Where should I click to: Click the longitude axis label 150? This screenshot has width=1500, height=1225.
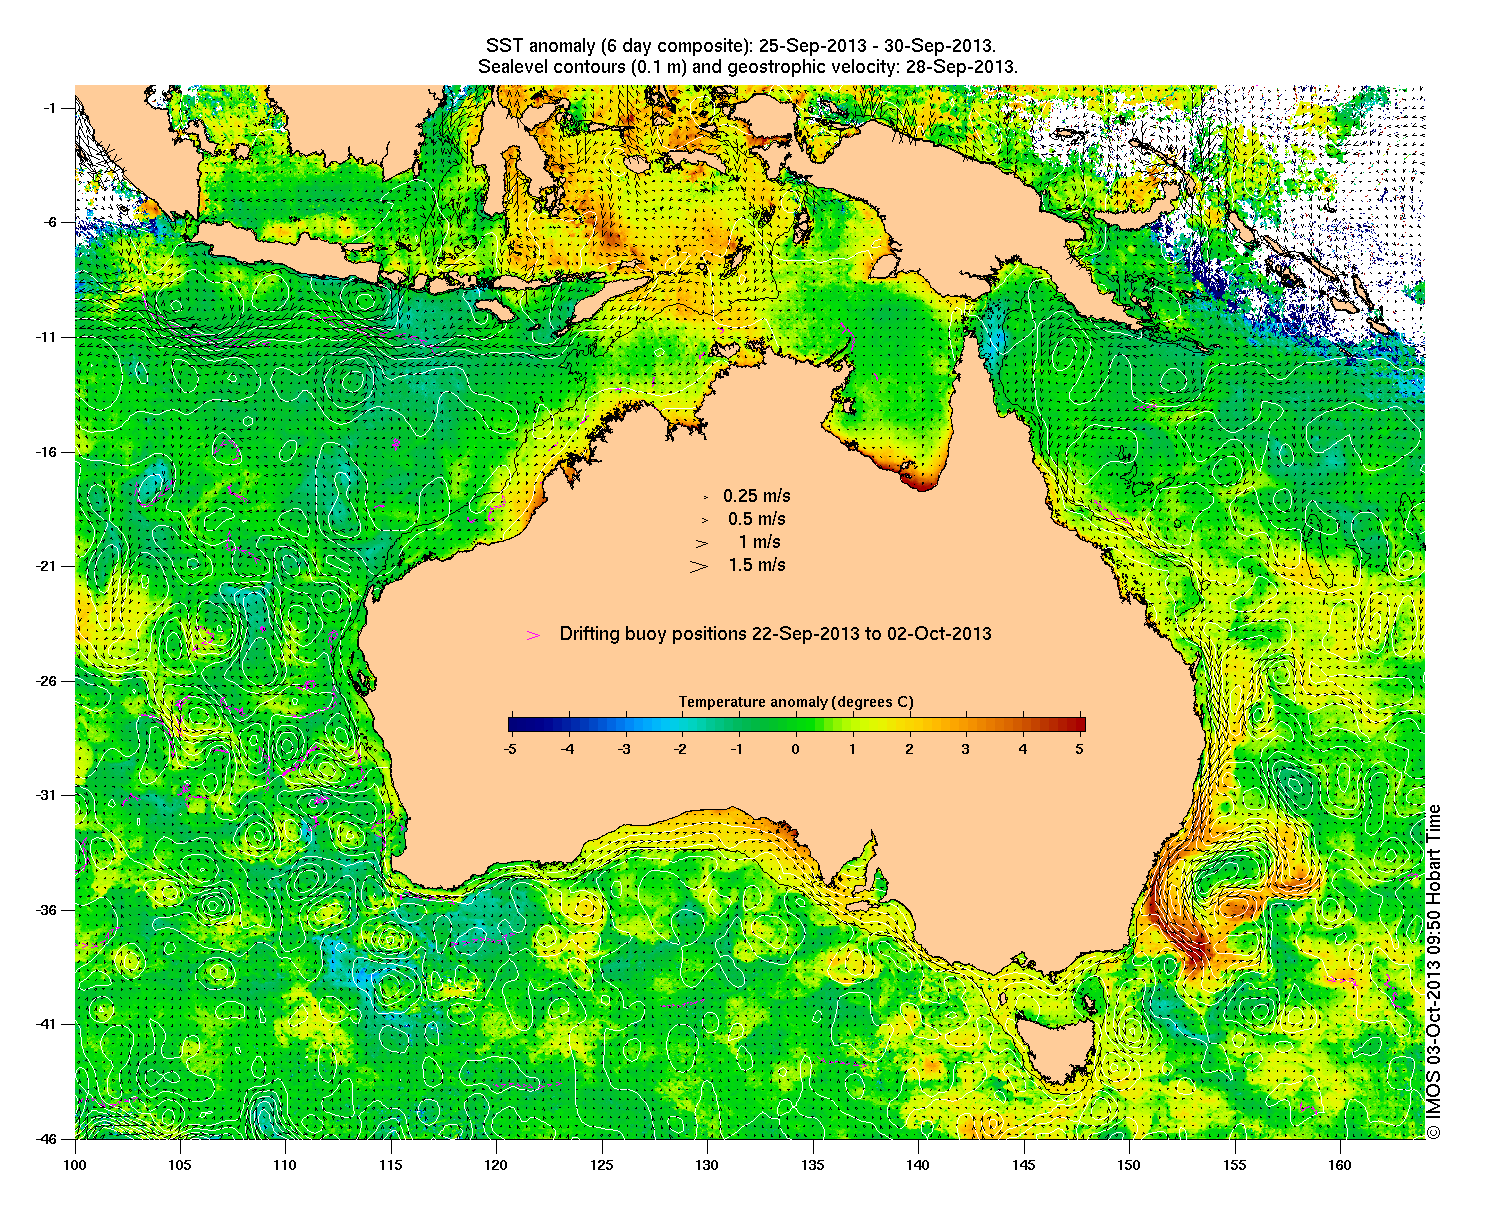point(1128,1165)
